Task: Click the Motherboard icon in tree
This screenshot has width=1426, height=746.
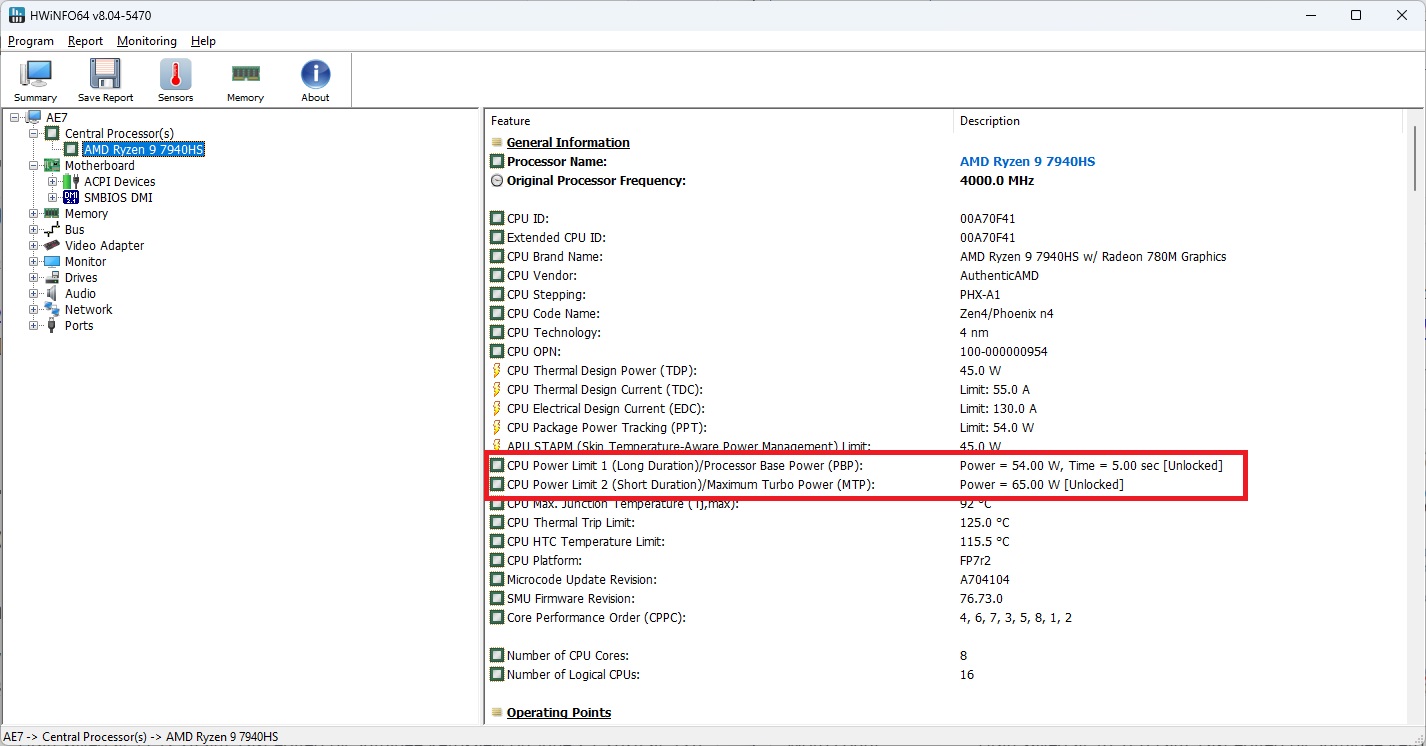Action: click(x=52, y=166)
